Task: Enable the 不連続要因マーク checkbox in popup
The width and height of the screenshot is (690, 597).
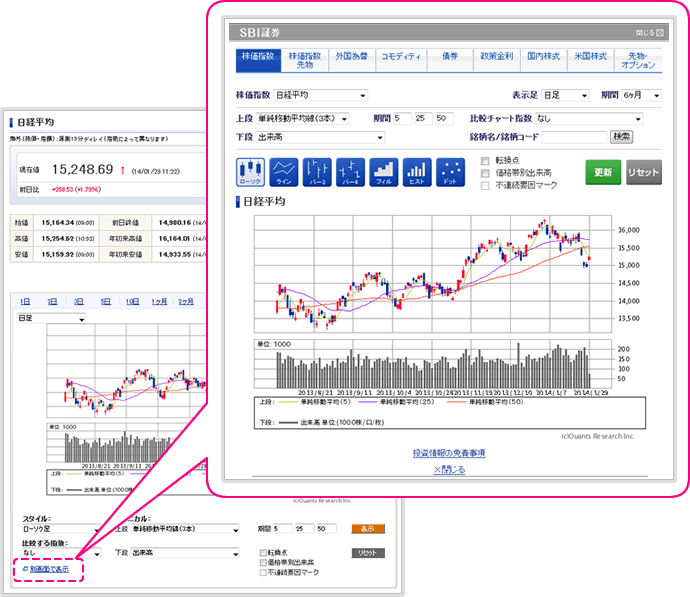Action: click(x=485, y=186)
